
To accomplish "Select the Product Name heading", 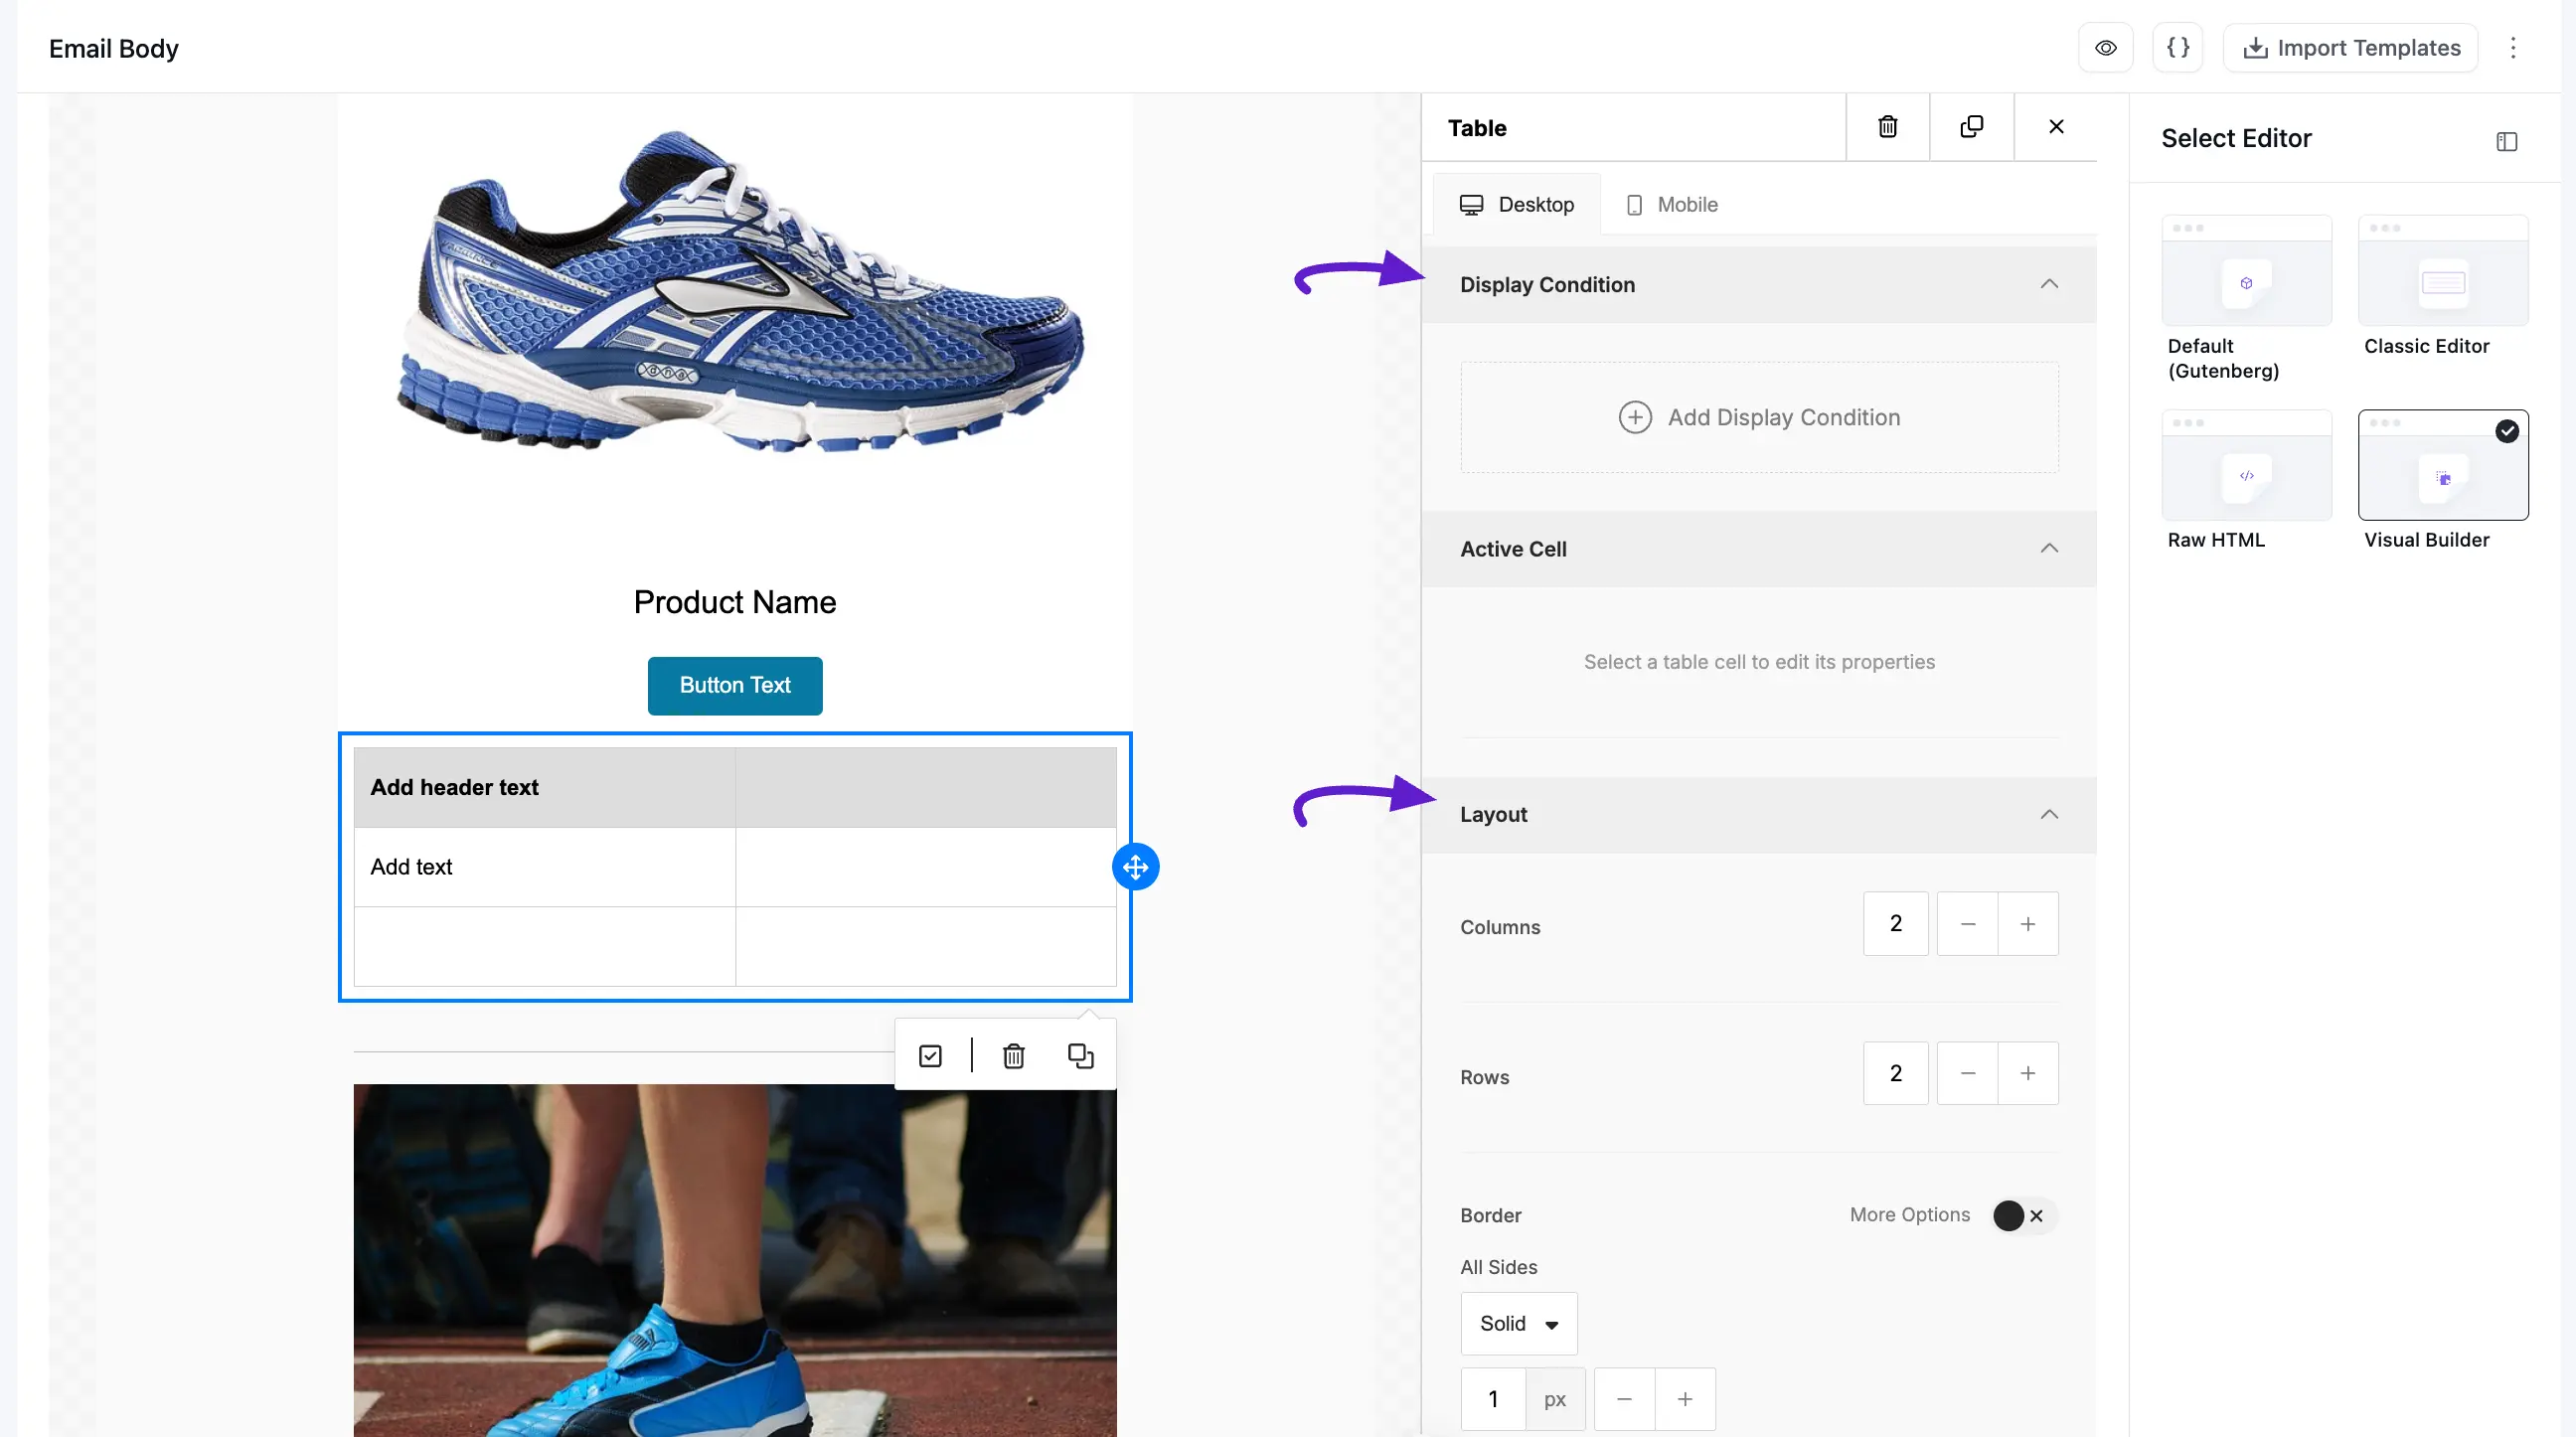I will point(735,602).
